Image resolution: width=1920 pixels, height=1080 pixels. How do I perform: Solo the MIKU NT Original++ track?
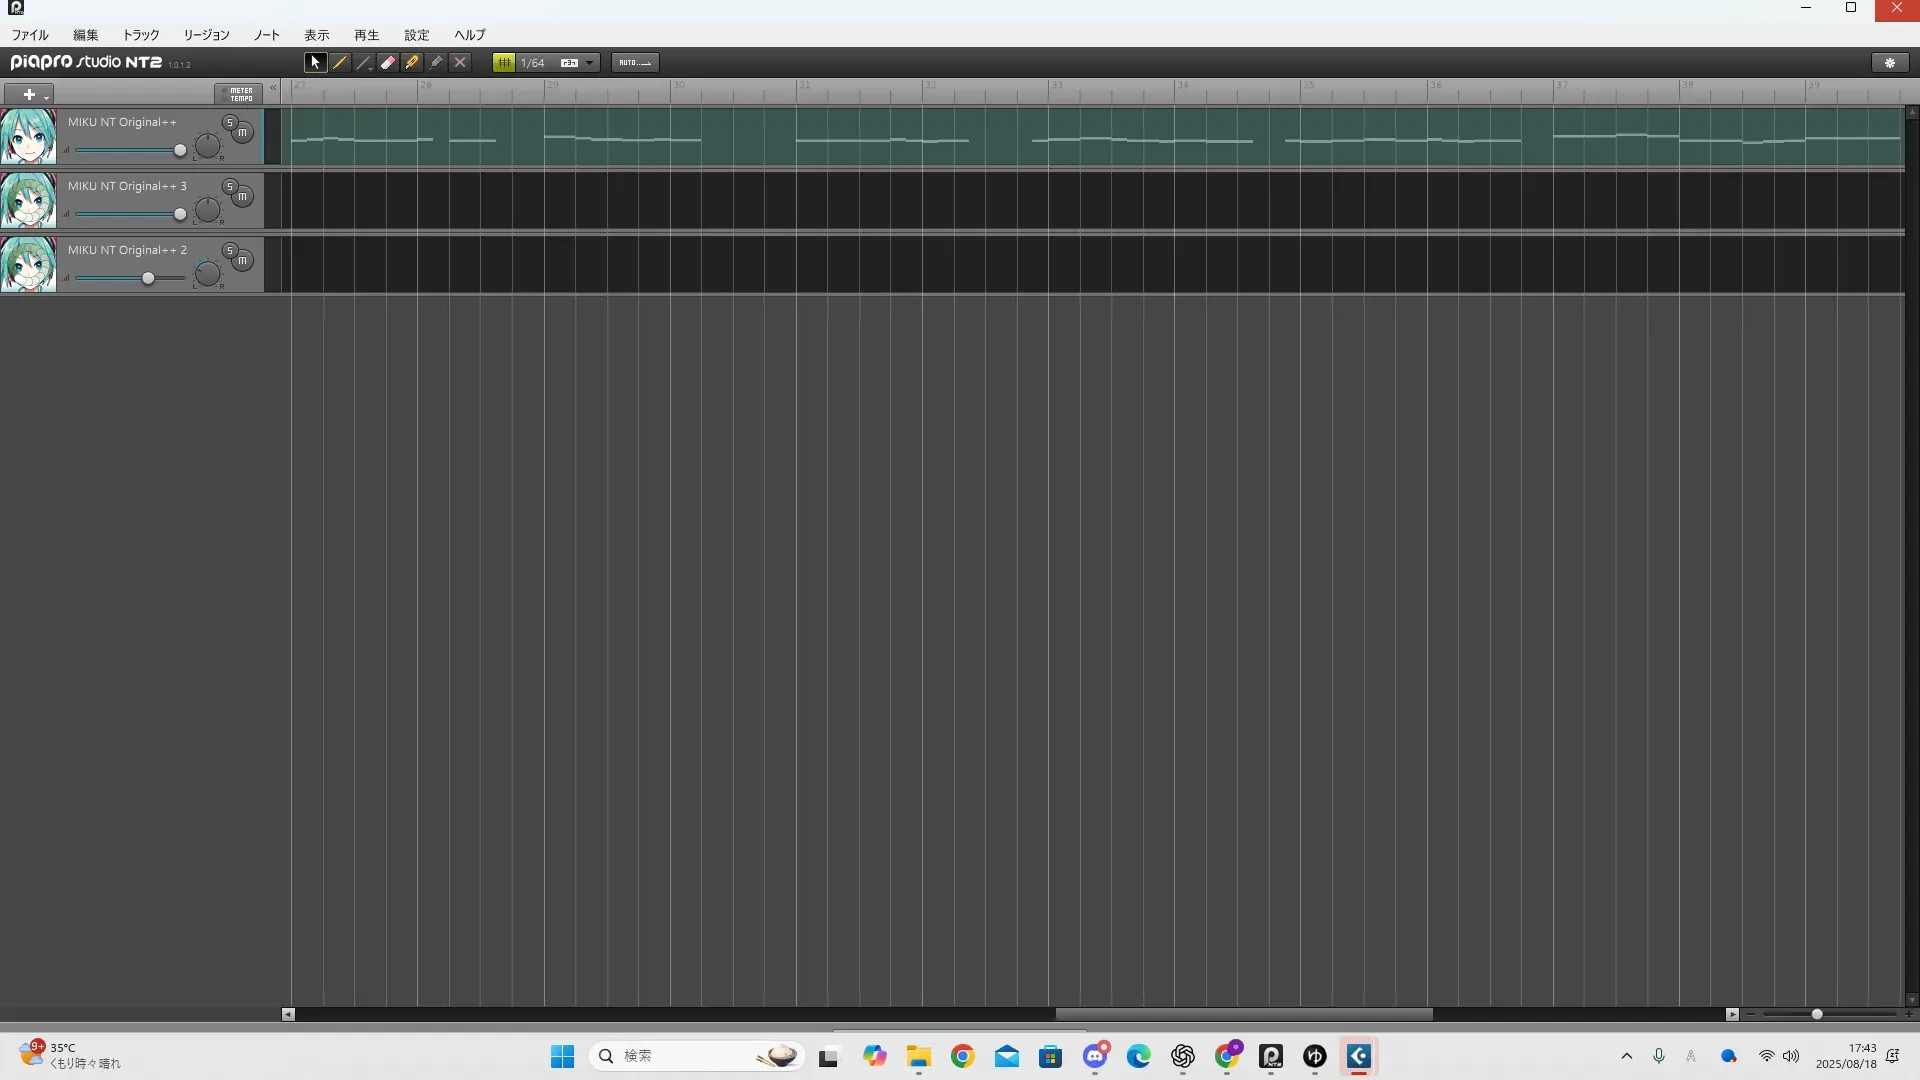point(229,122)
